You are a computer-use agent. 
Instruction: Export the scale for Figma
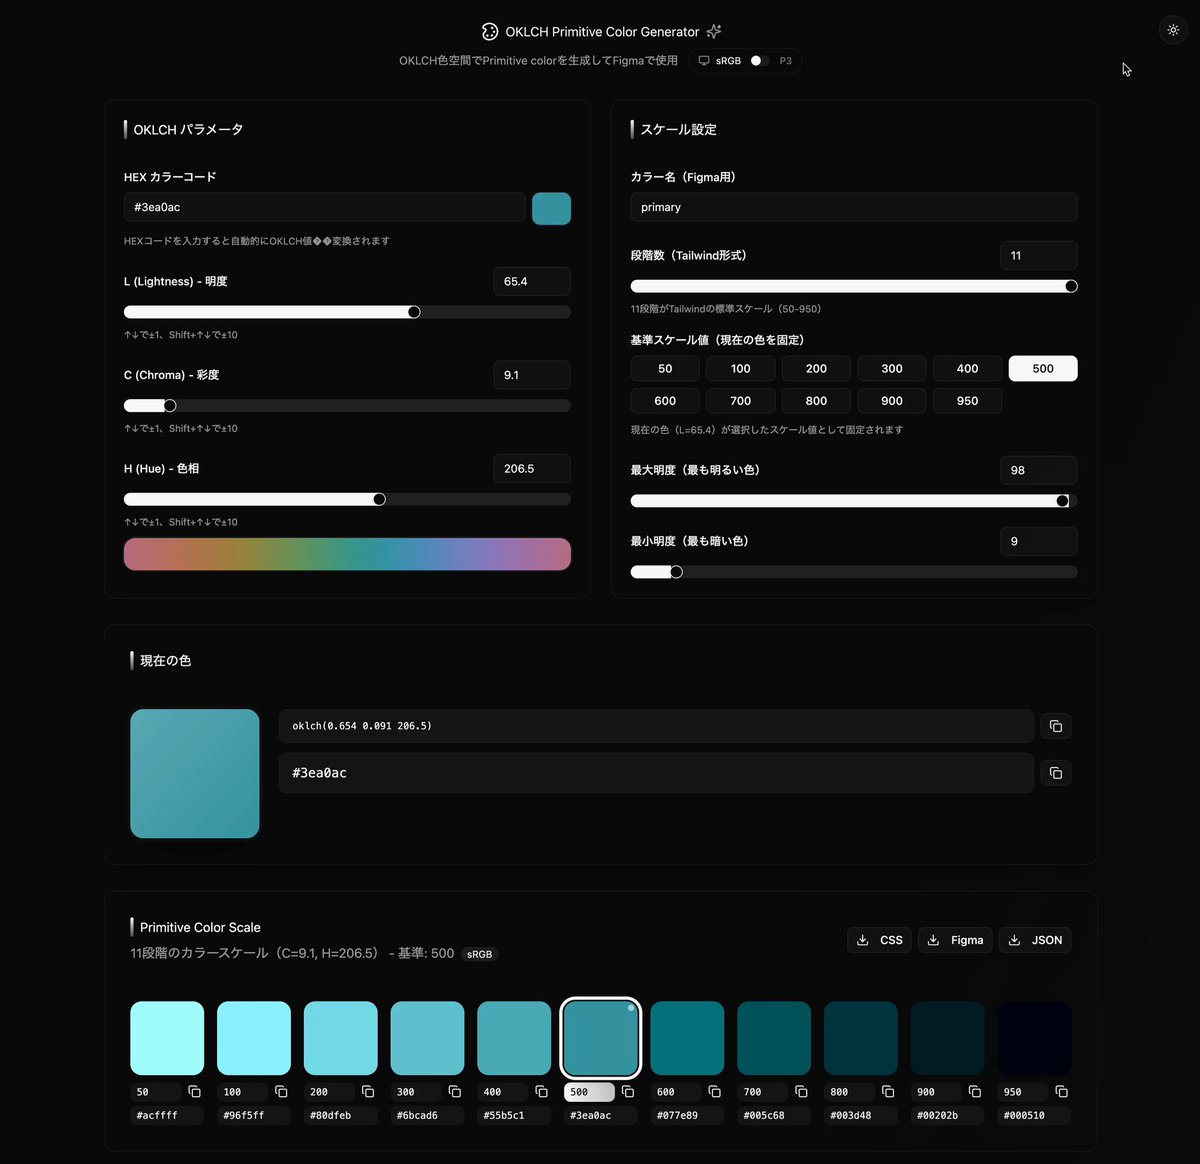(955, 940)
